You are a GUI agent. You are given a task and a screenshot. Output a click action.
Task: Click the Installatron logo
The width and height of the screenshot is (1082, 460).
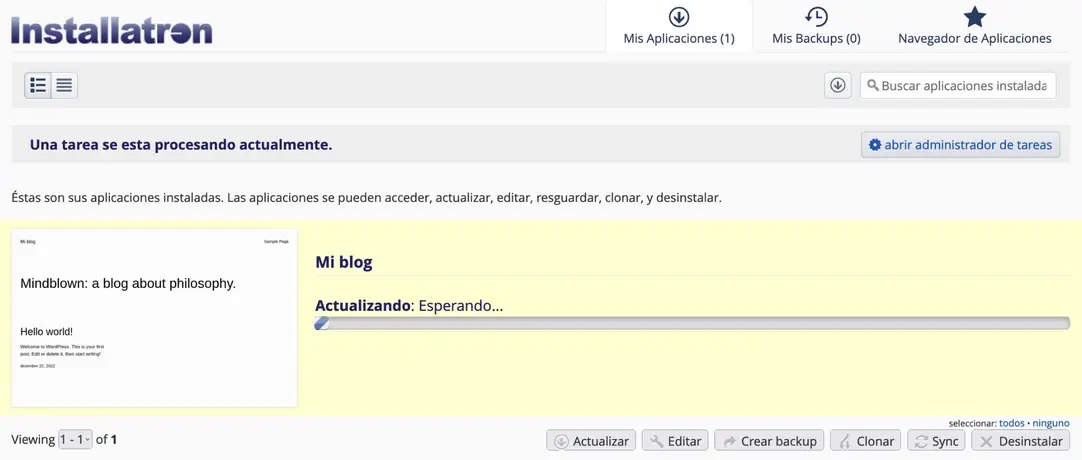pos(112,31)
